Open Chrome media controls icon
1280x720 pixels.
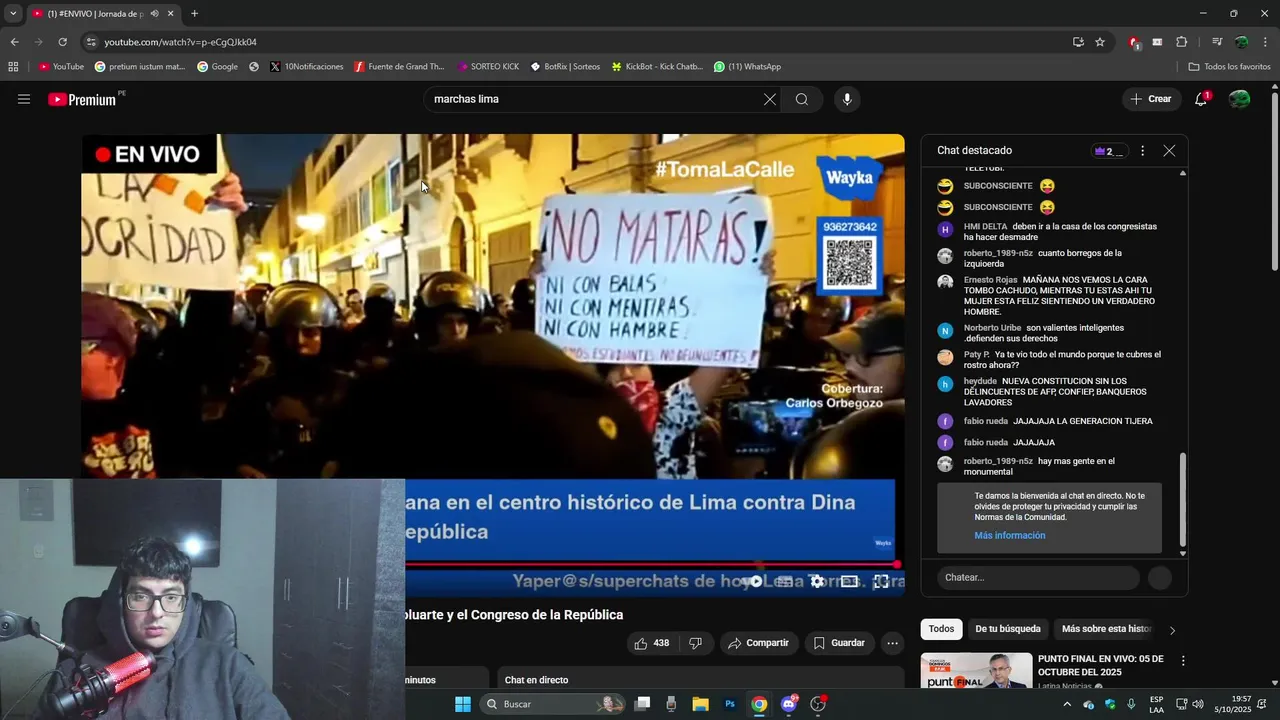pyautogui.click(x=1217, y=42)
